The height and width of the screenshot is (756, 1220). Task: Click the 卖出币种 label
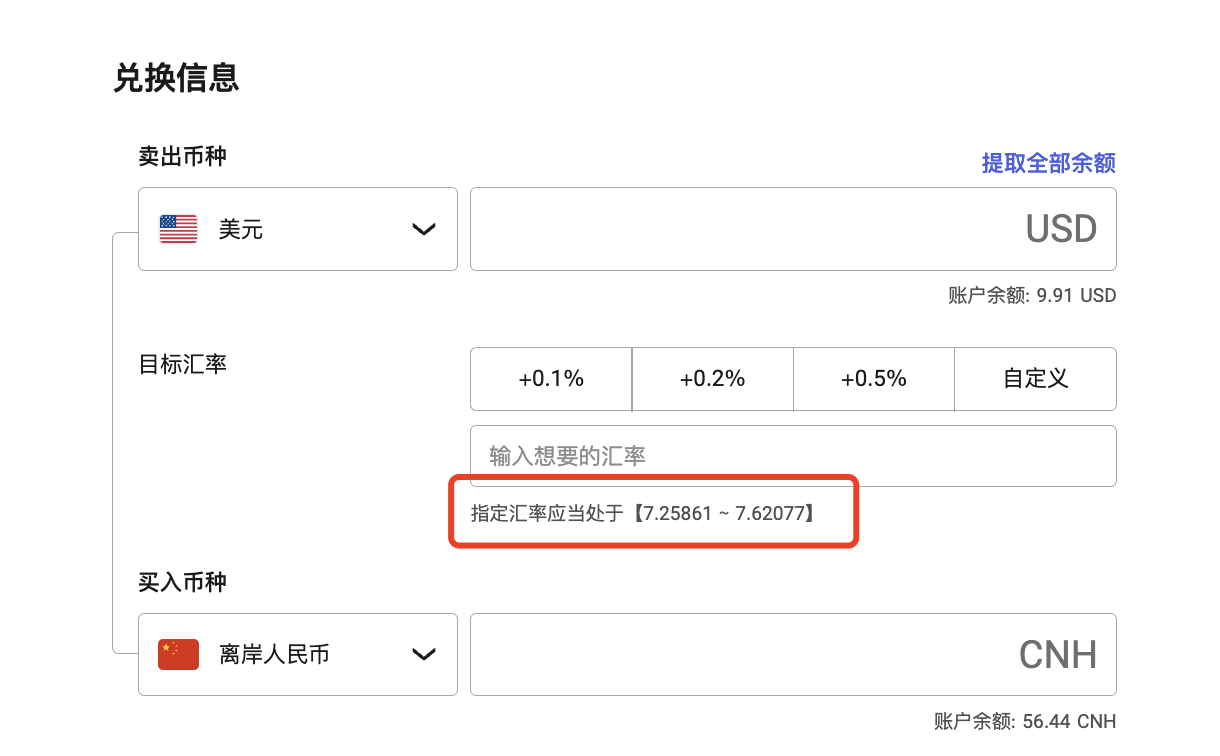tap(182, 157)
